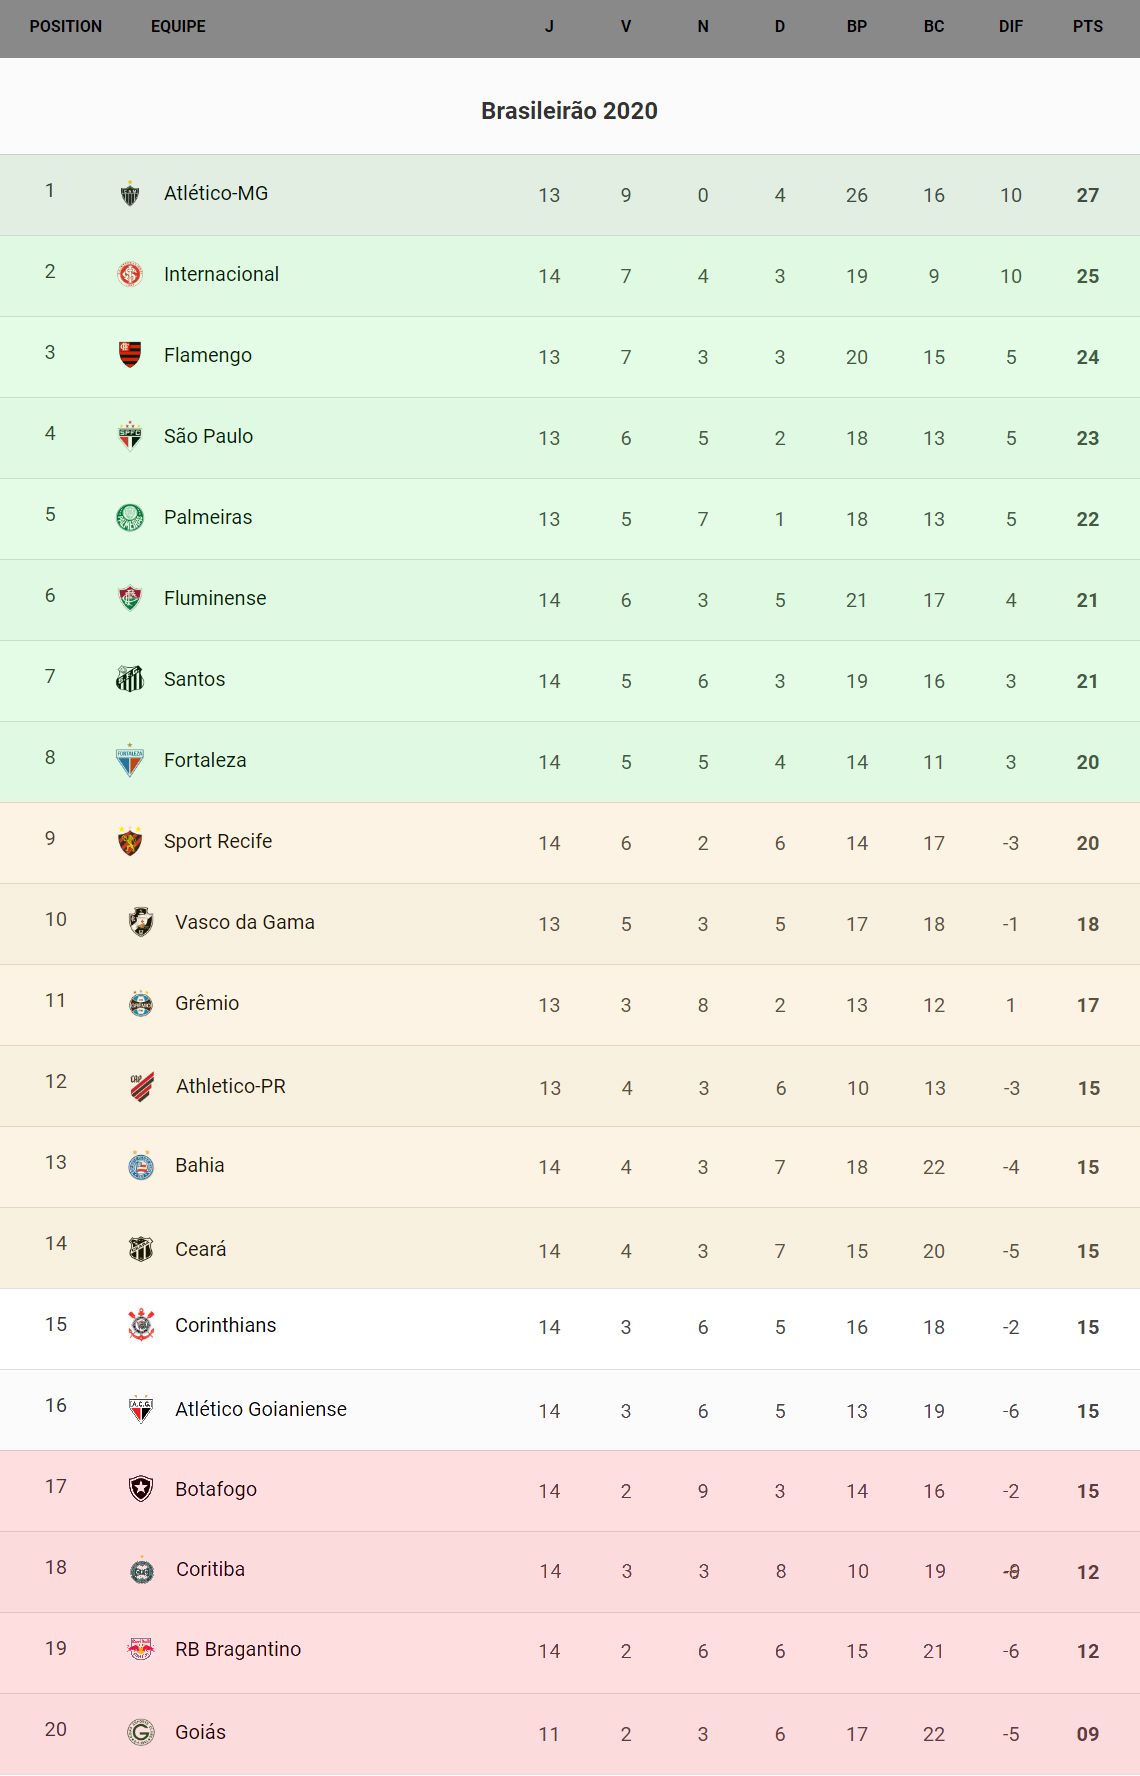Click the Fortaleza team crest
Screen dimensions: 1140x1776
(130, 761)
